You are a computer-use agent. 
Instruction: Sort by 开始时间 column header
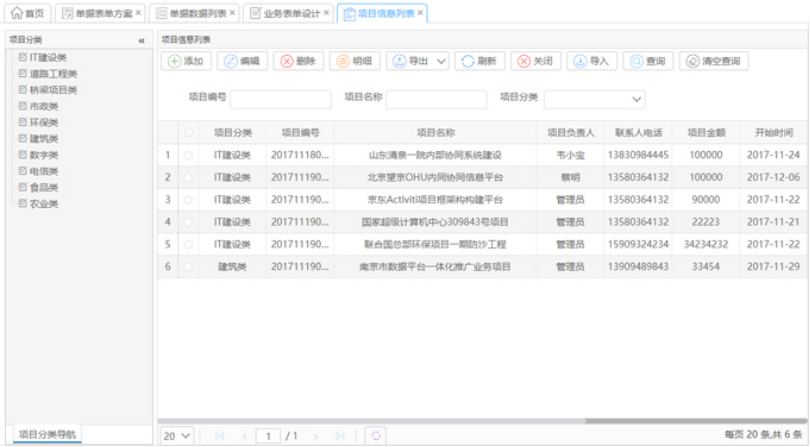pyautogui.click(x=773, y=133)
